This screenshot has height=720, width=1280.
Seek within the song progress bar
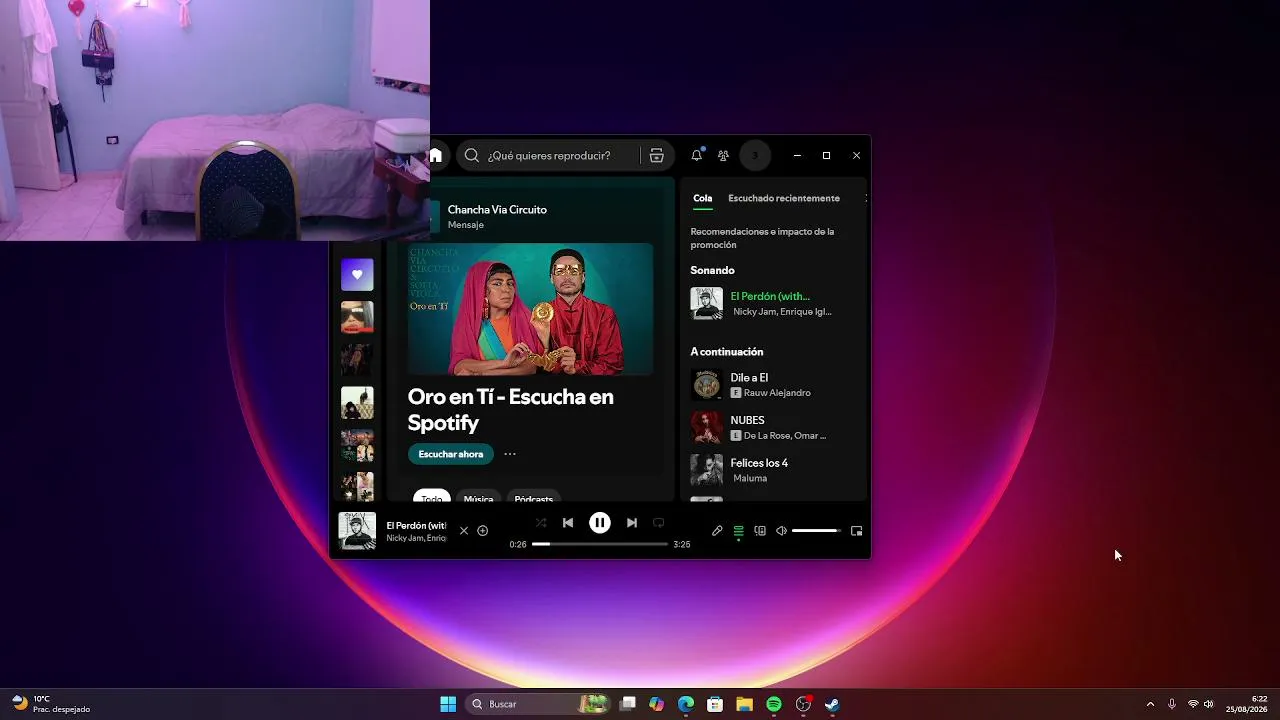click(600, 544)
